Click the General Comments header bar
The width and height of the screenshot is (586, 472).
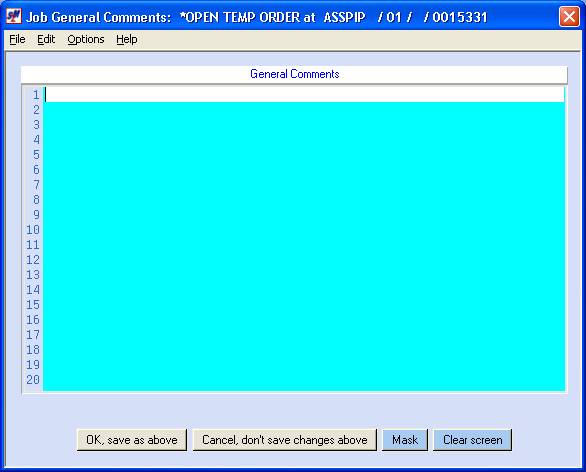click(x=294, y=74)
